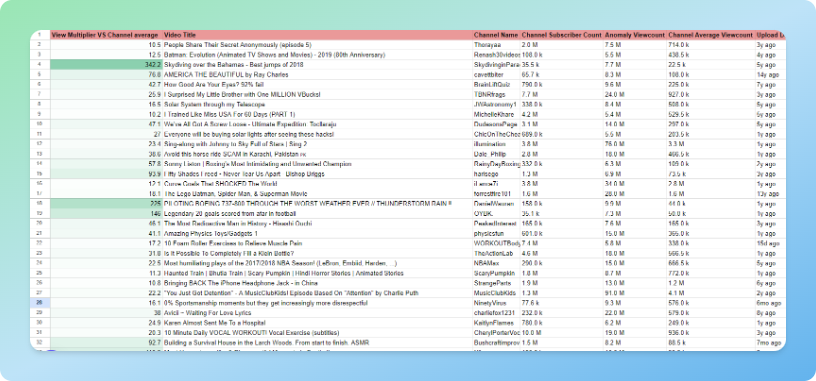
Task: Select the 'MusicClubKids' channel cell
Action: [x=496, y=293]
